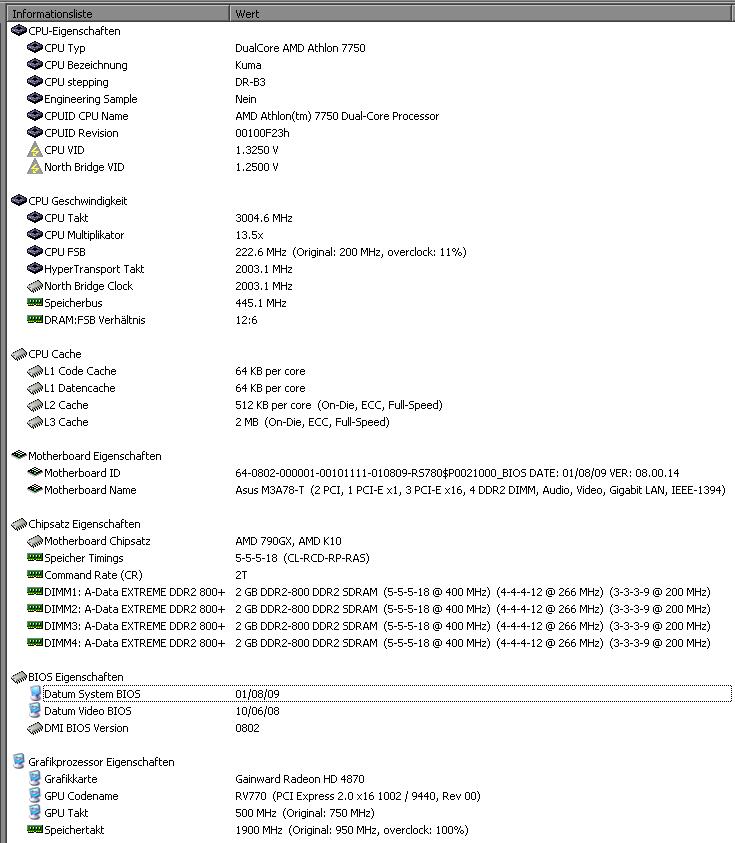The width and height of the screenshot is (735, 843).
Task: Click the Motherboard ID board icon
Action: [34, 473]
